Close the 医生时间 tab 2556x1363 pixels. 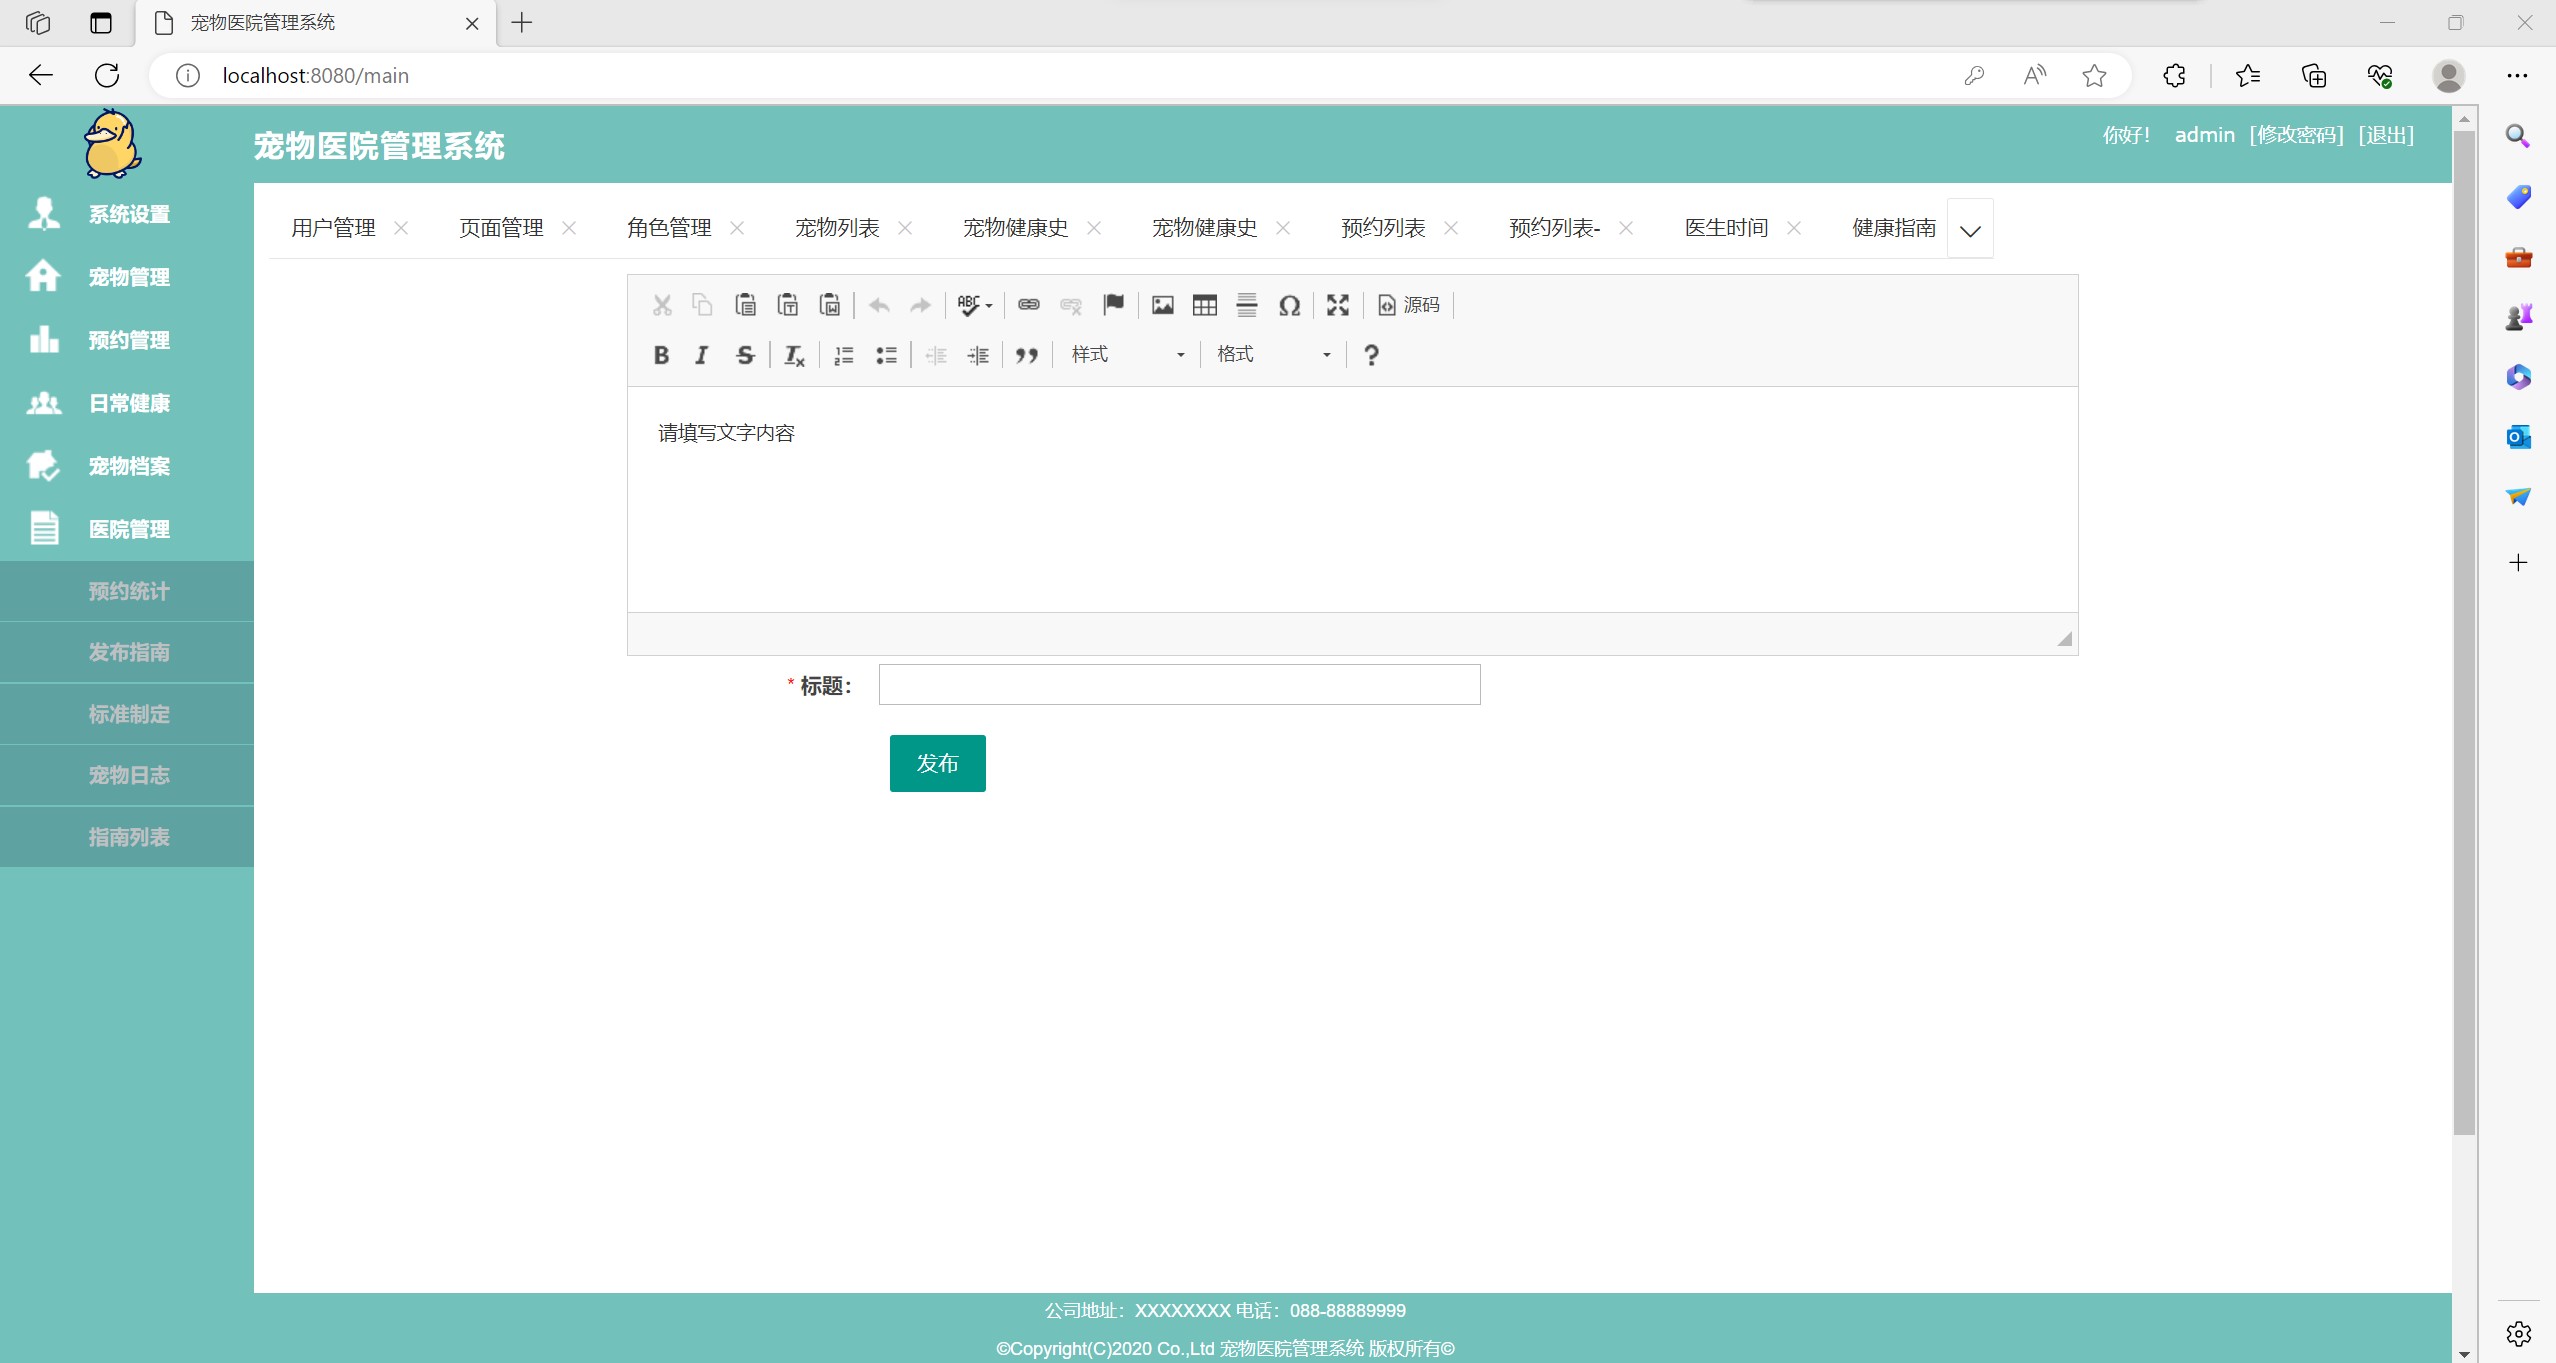(x=1794, y=228)
